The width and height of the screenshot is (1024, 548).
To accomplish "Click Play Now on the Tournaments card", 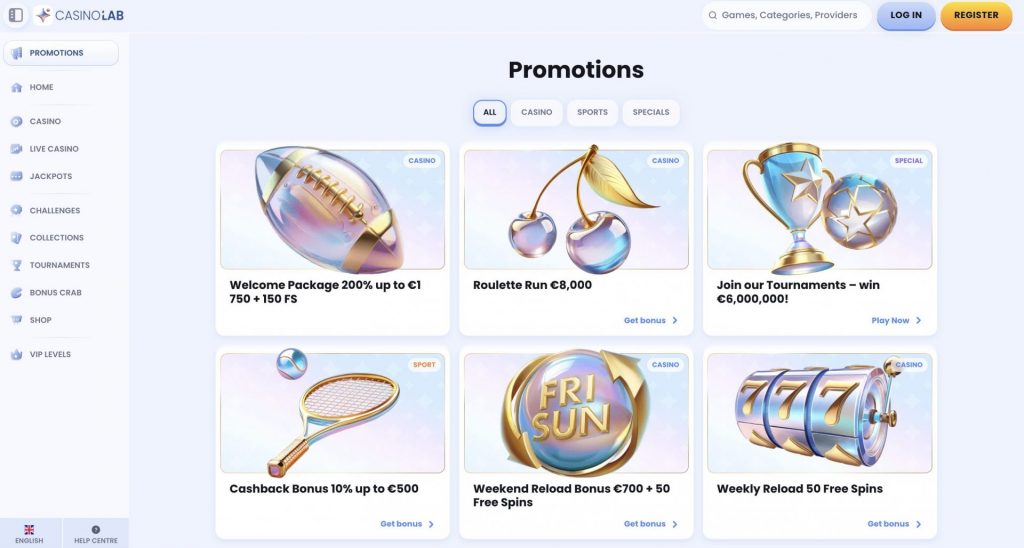I will (x=896, y=321).
